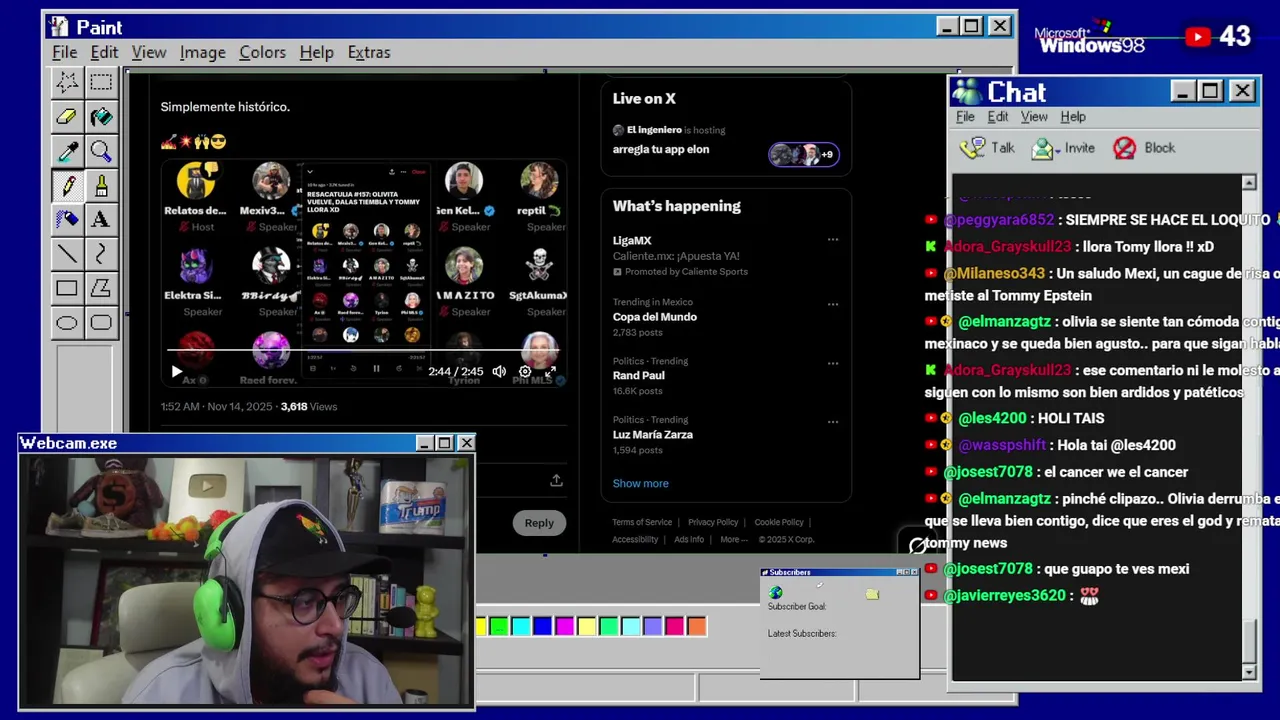Open the Cookie Policy link
The image size is (1280, 720).
(x=779, y=522)
